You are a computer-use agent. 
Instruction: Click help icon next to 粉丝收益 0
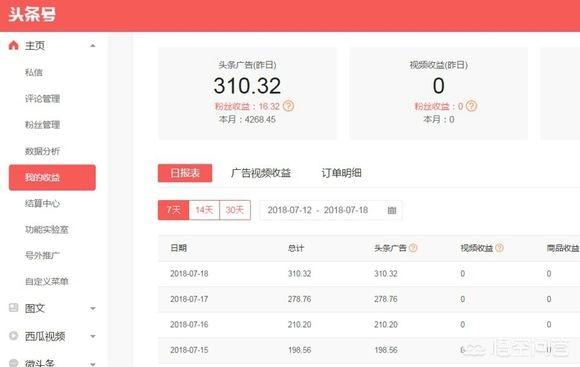(471, 106)
